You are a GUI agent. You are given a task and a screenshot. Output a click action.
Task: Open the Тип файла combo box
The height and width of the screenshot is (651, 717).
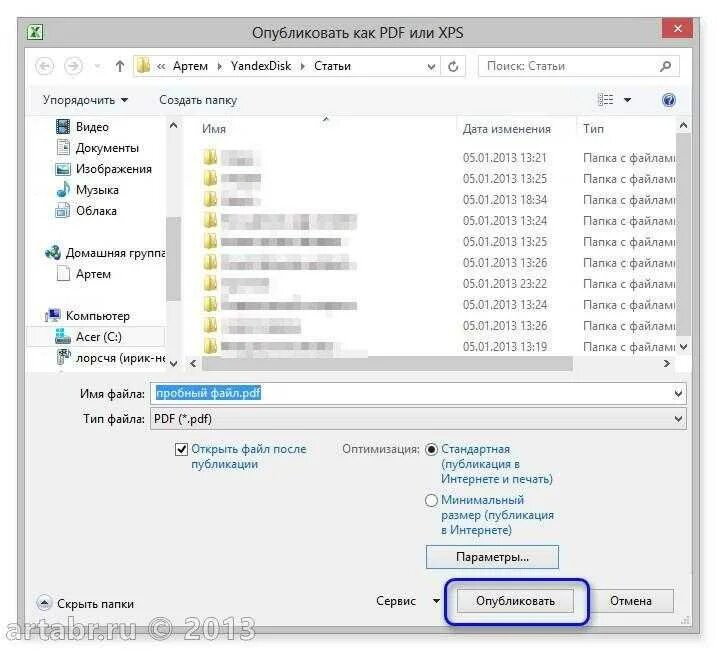tap(418, 419)
